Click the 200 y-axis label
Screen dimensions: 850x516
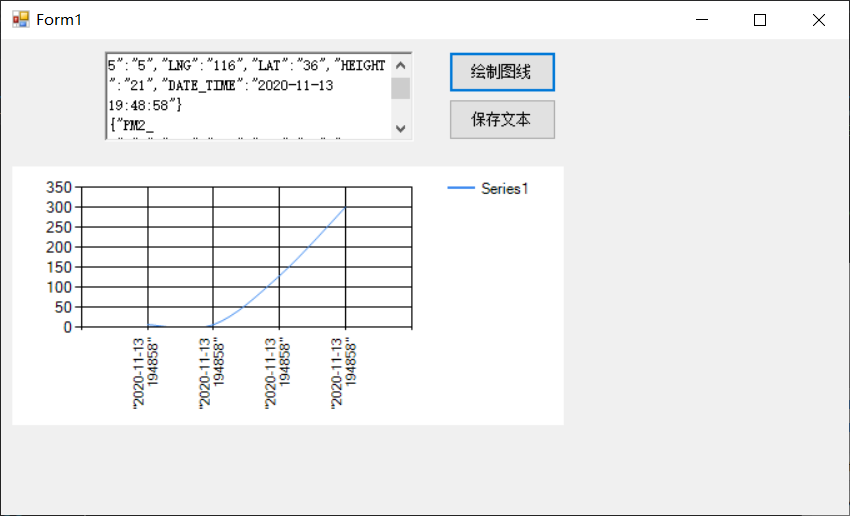click(x=59, y=247)
